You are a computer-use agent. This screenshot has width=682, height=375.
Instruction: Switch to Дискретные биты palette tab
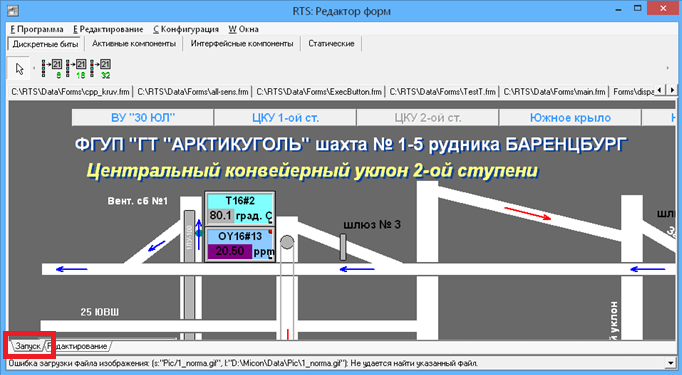[x=45, y=44]
